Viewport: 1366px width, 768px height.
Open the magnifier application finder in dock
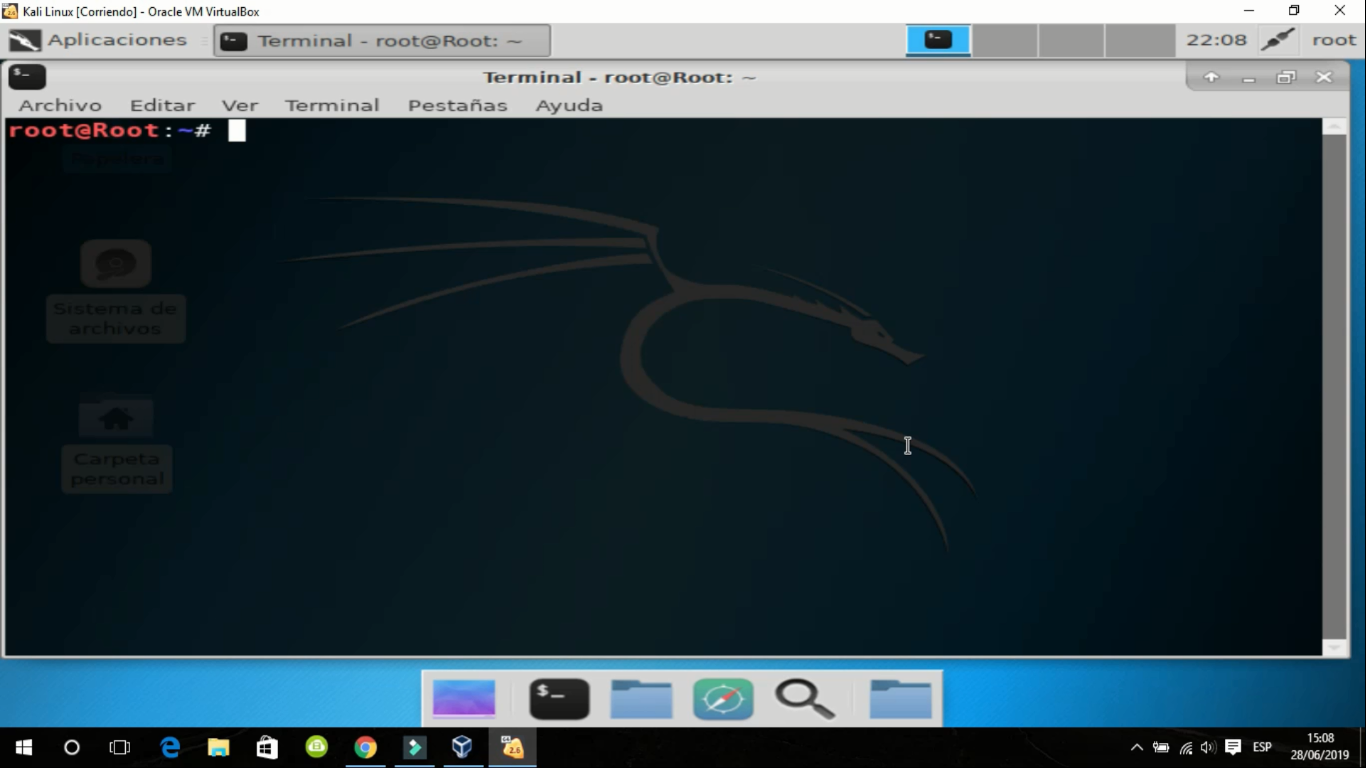click(805, 699)
